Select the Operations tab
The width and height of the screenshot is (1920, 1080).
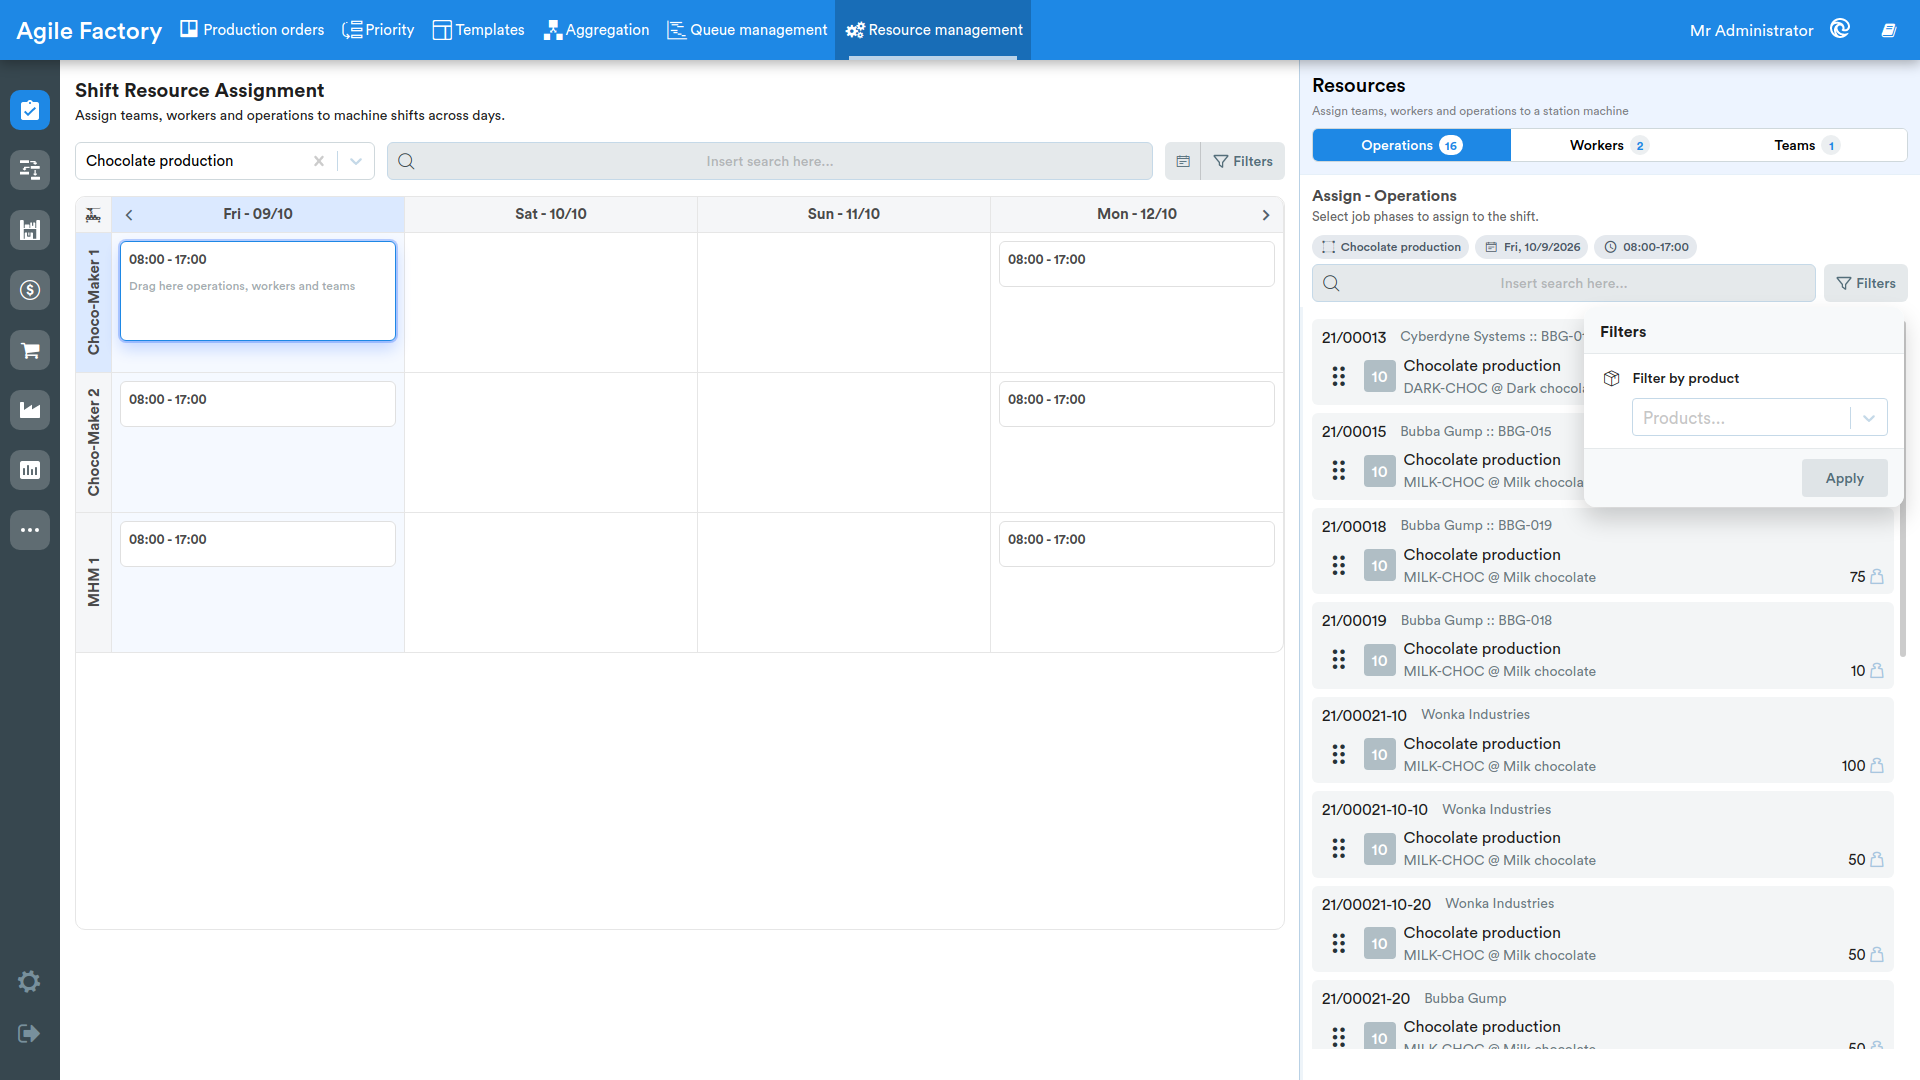(1411, 145)
